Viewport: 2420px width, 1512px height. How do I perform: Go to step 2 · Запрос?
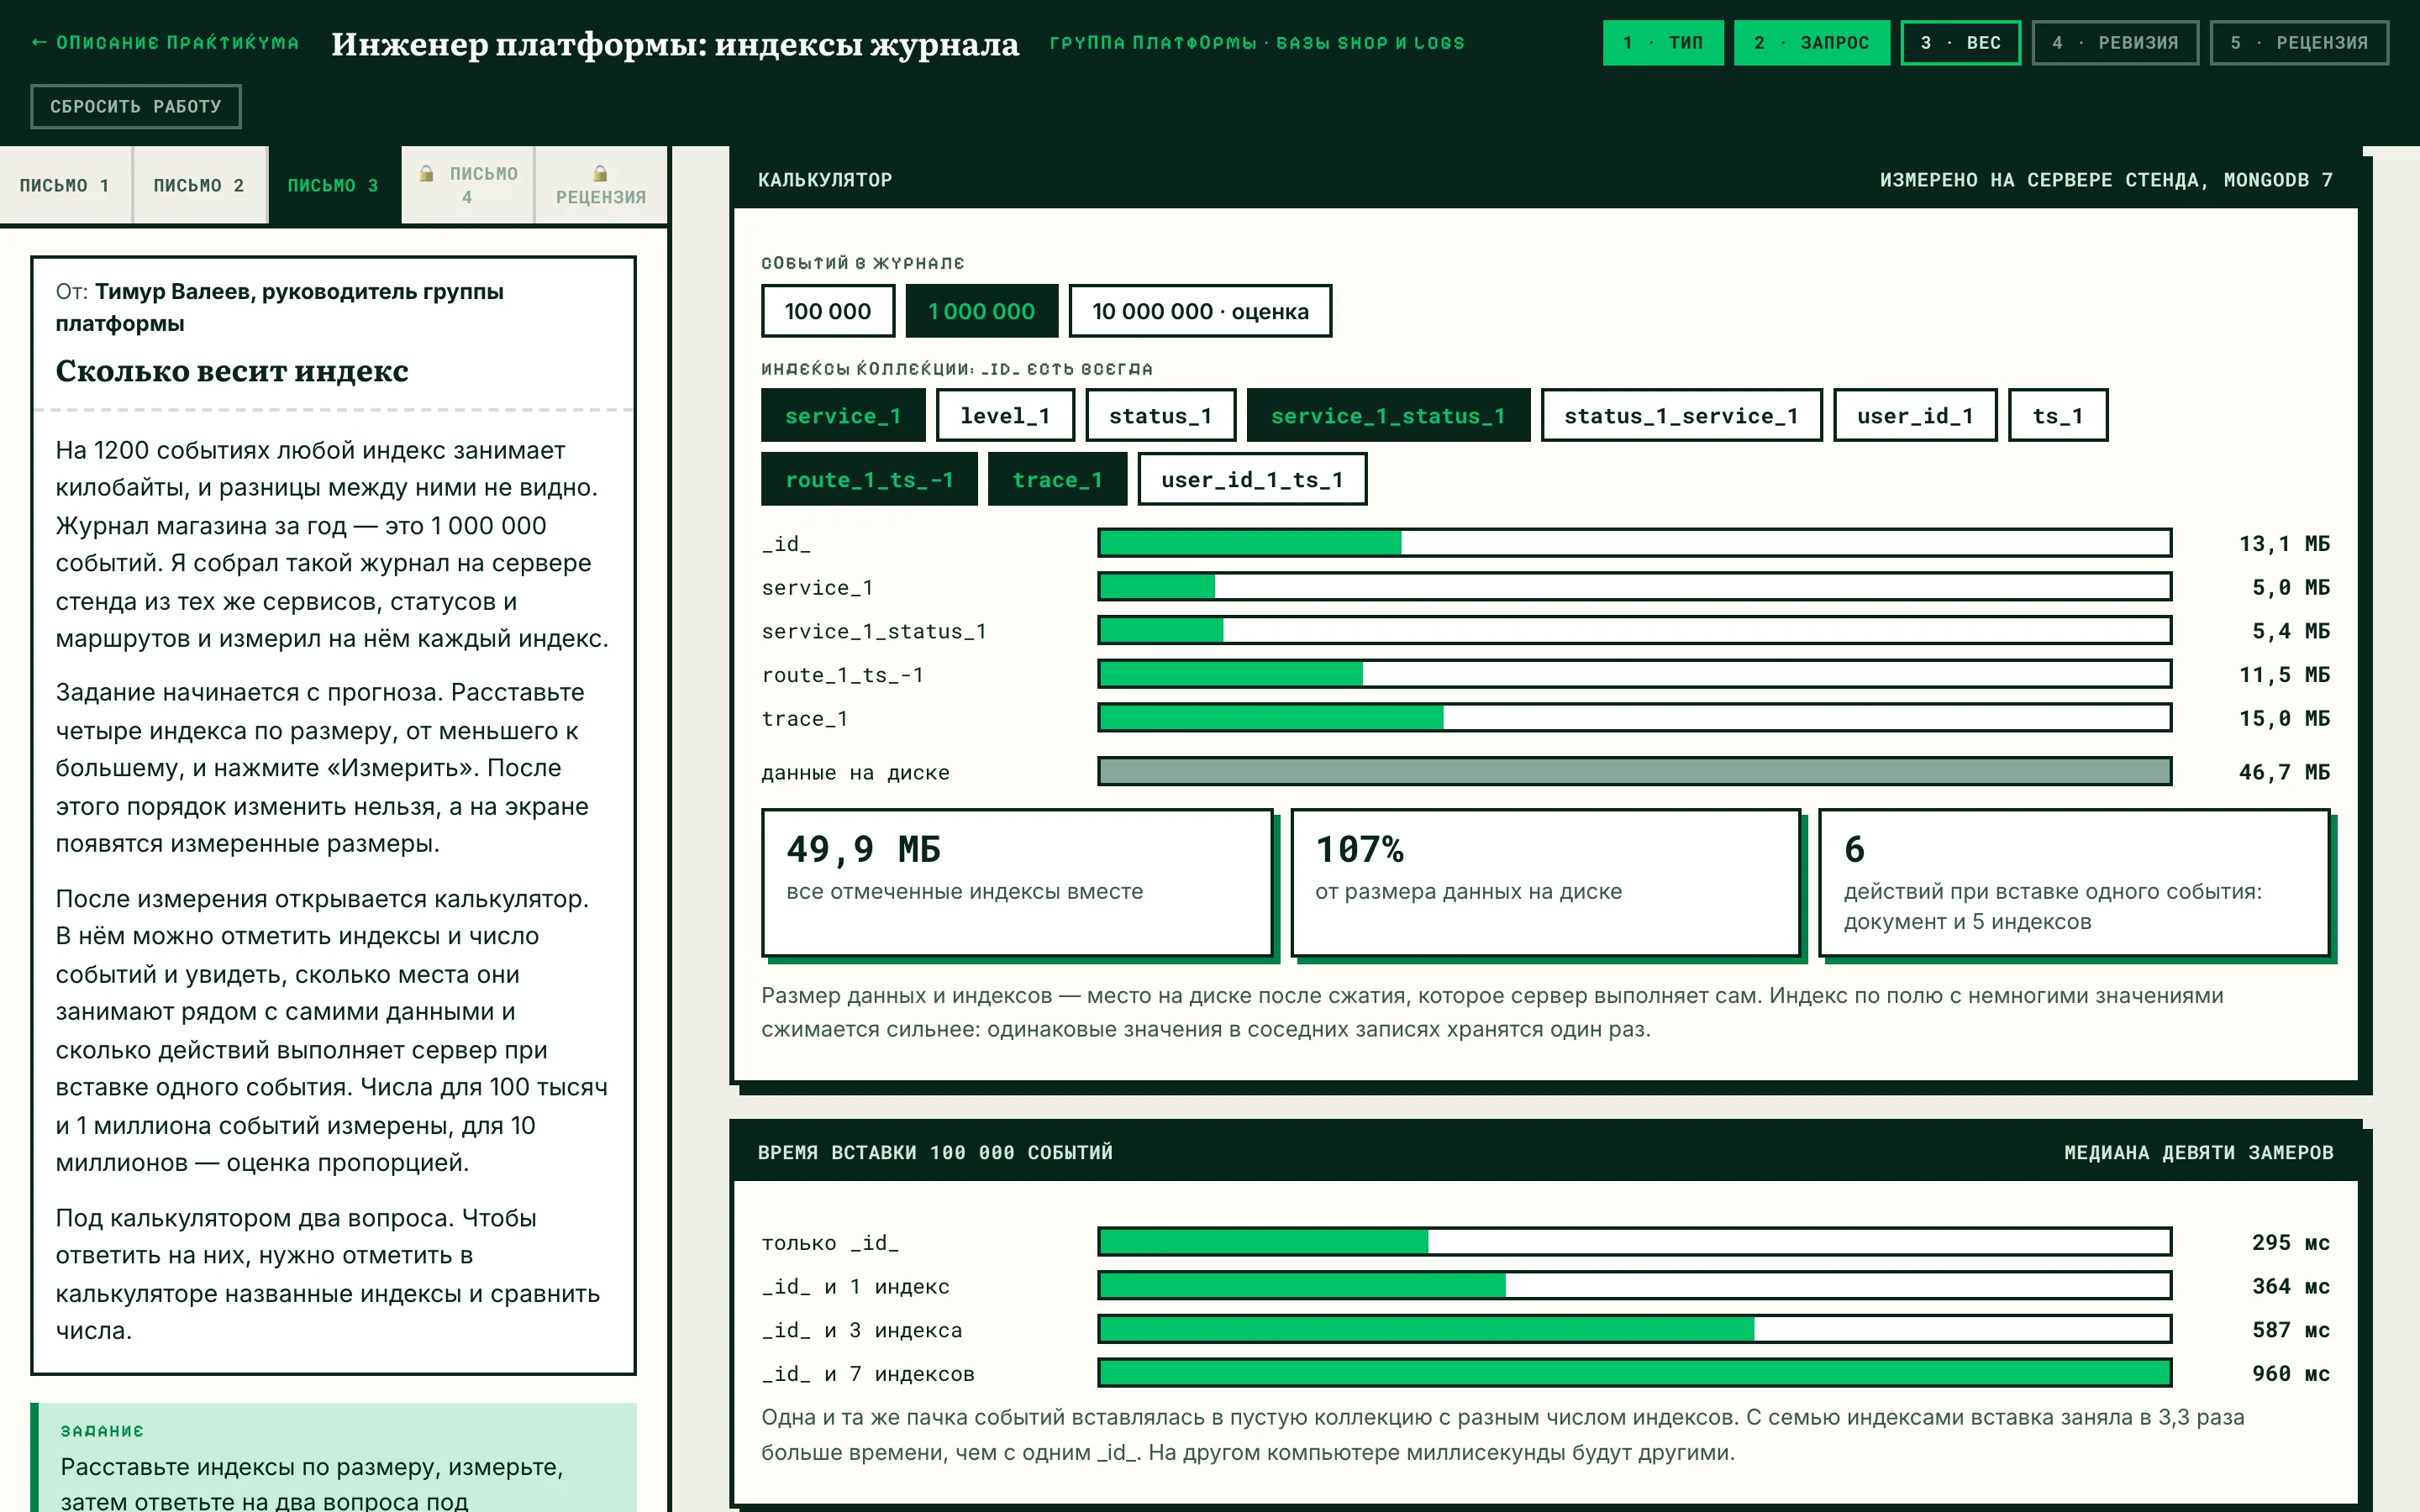click(1811, 43)
